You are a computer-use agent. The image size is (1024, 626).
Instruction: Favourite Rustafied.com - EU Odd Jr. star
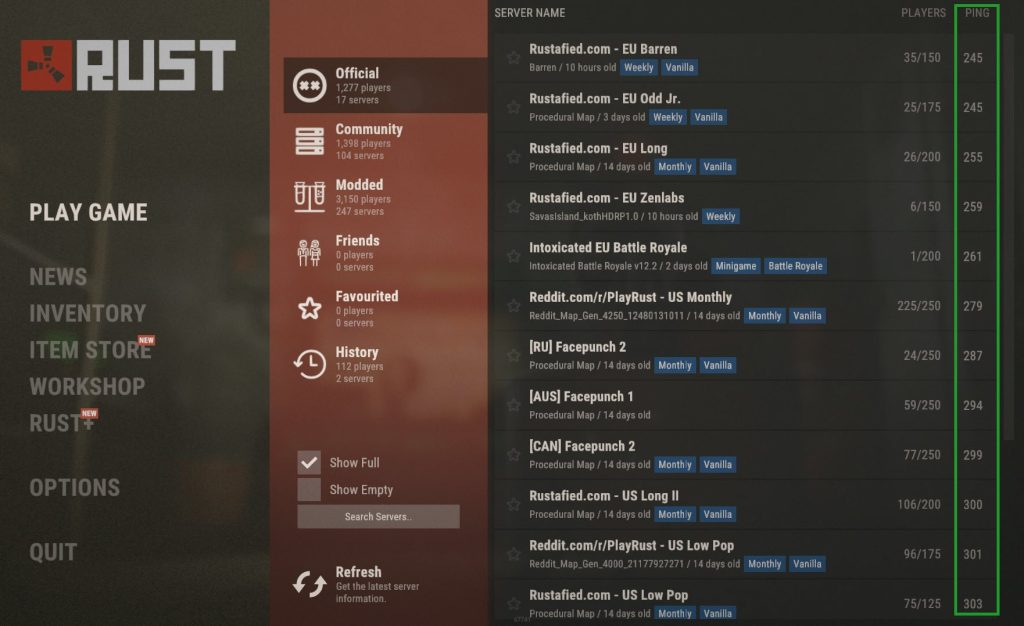pos(514,107)
